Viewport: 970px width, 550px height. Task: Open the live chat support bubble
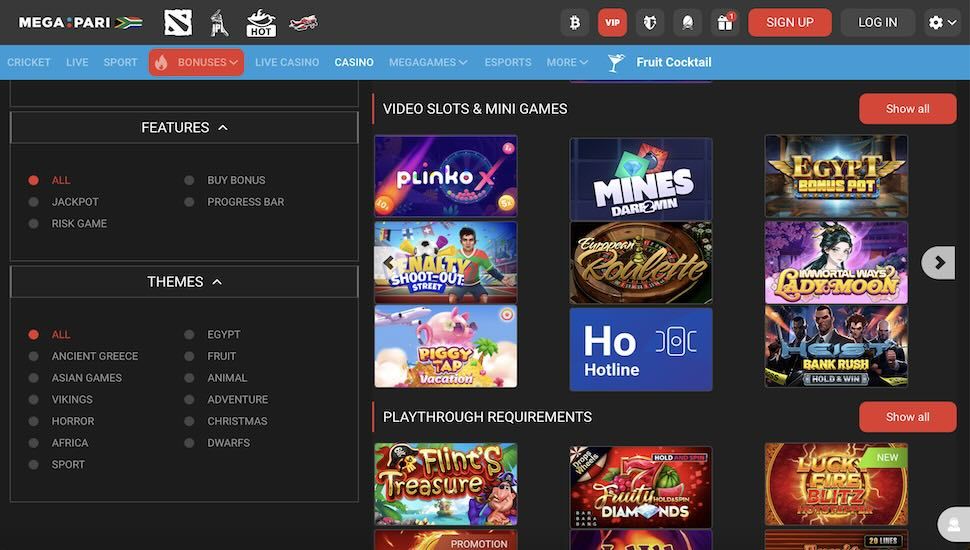pos(954,525)
